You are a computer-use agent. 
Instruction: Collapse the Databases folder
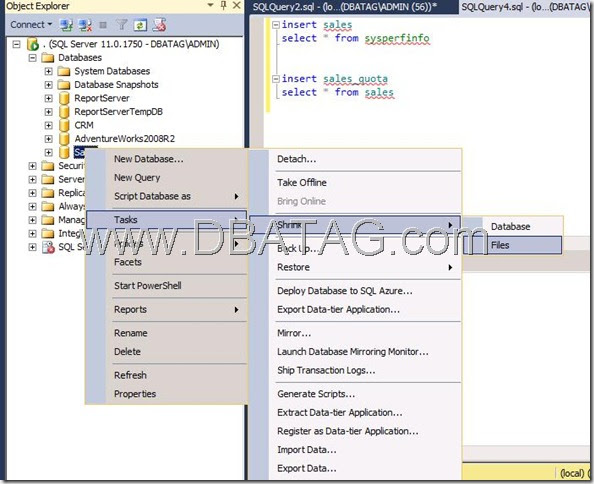tap(32, 58)
